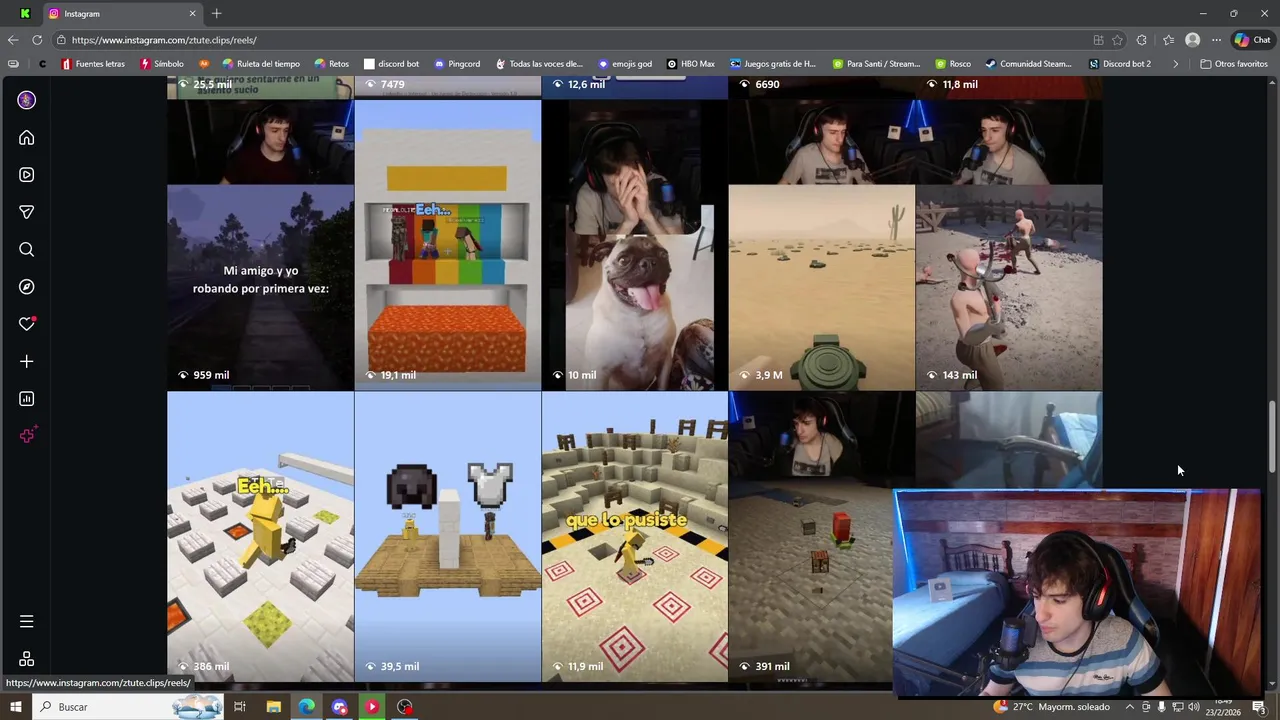Open Otros favoritos folder

pos(1234,64)
